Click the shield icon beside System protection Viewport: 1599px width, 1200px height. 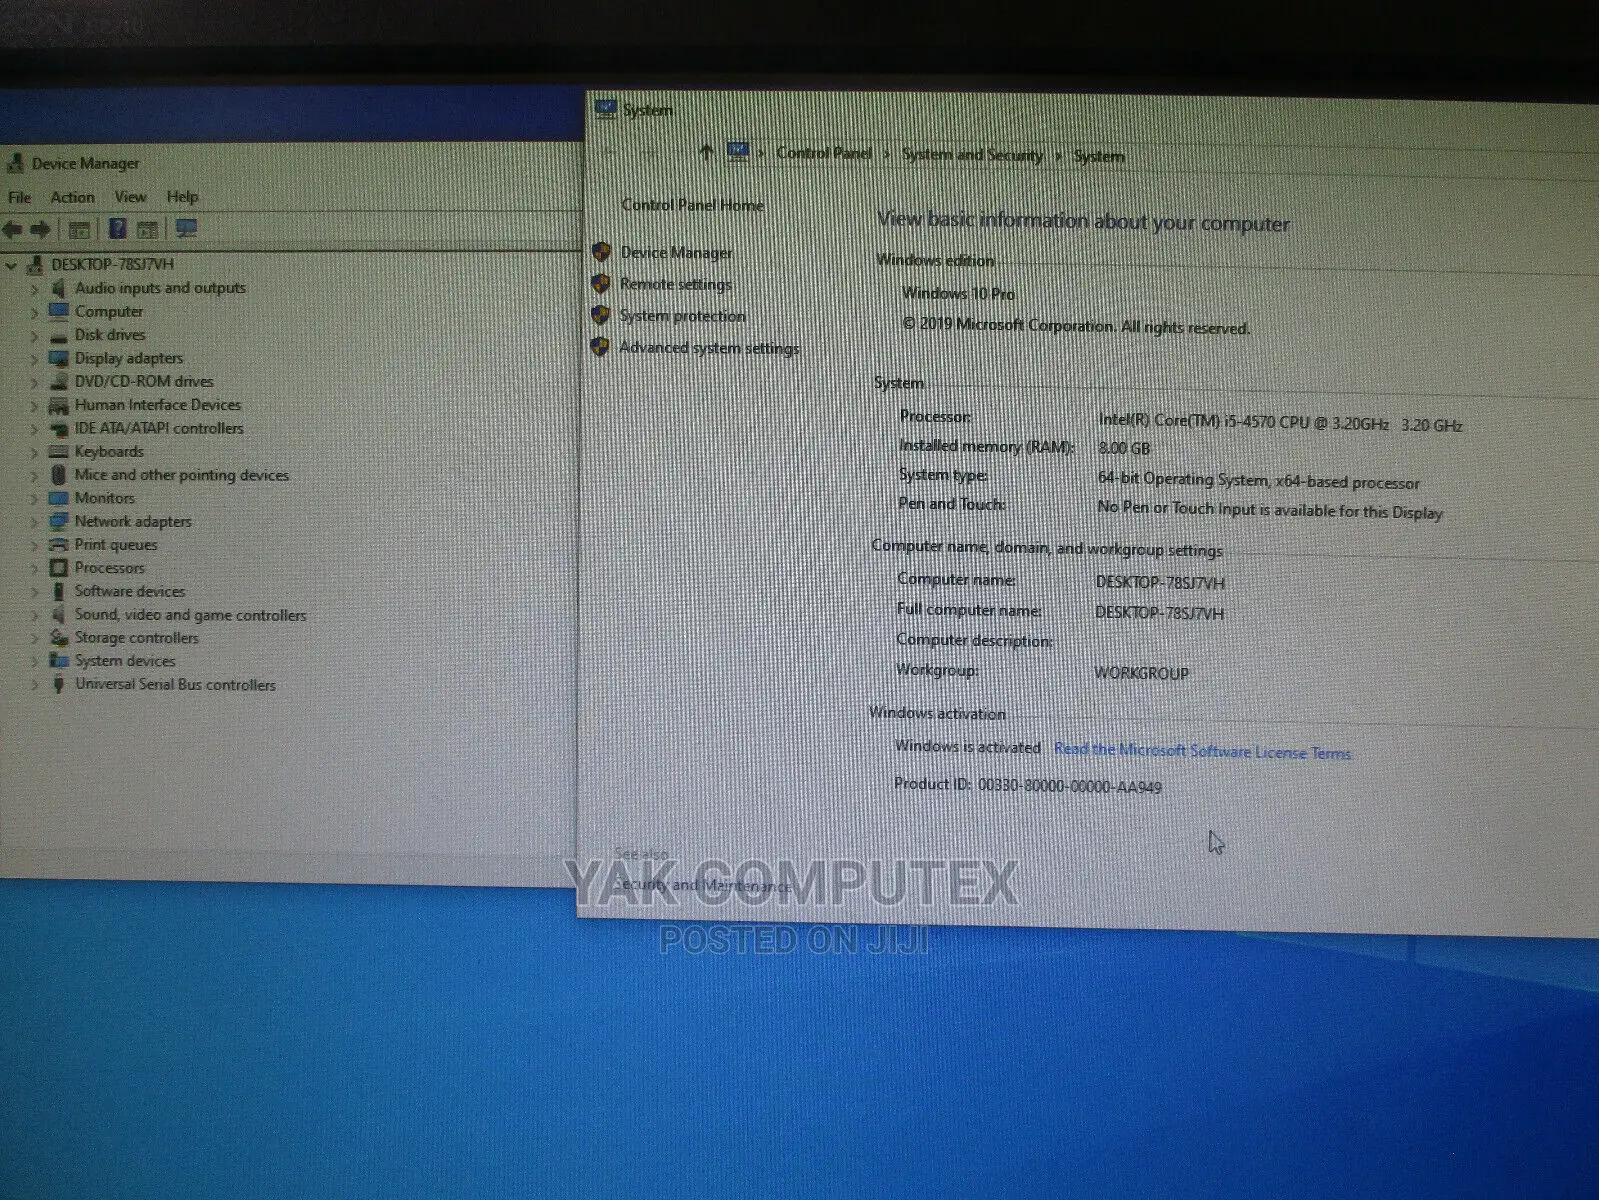click(600, 315)
